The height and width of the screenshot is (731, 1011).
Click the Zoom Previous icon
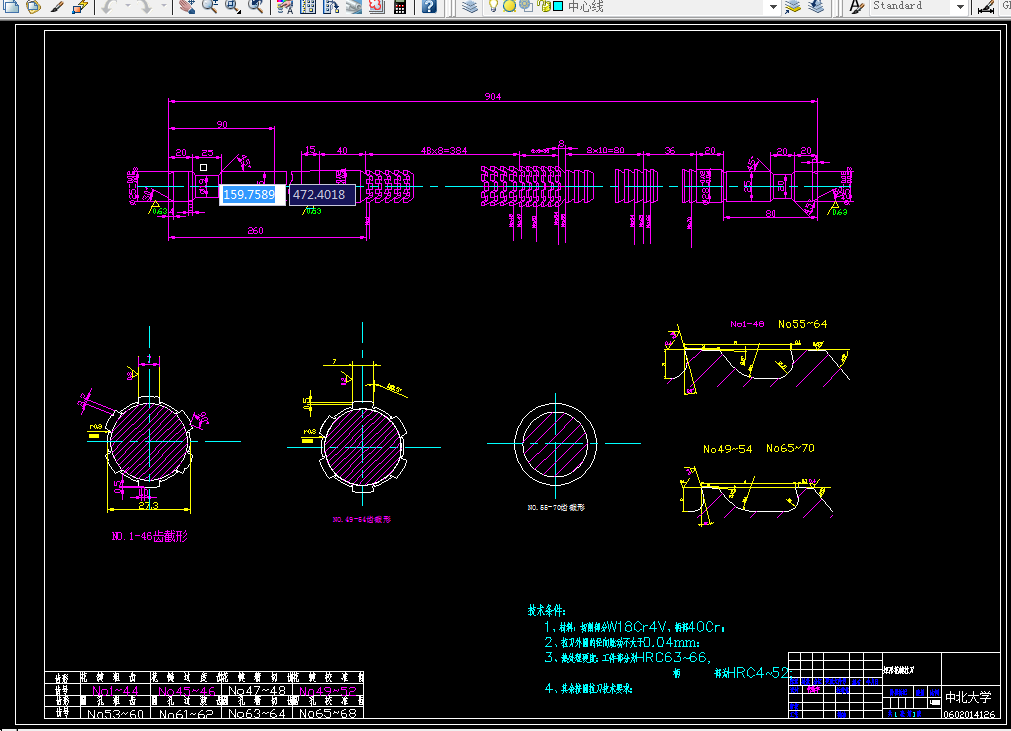[x=255, y=6]
